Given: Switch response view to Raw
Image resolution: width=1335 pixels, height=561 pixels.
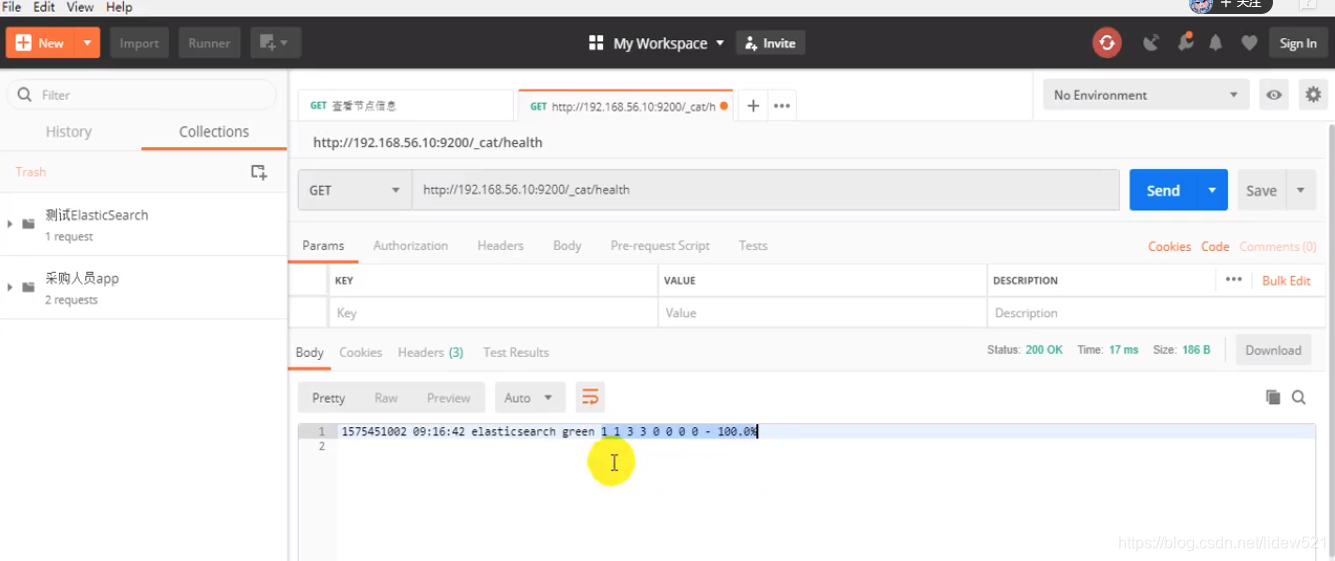Looking at the screenshot, I should [386, 397].
